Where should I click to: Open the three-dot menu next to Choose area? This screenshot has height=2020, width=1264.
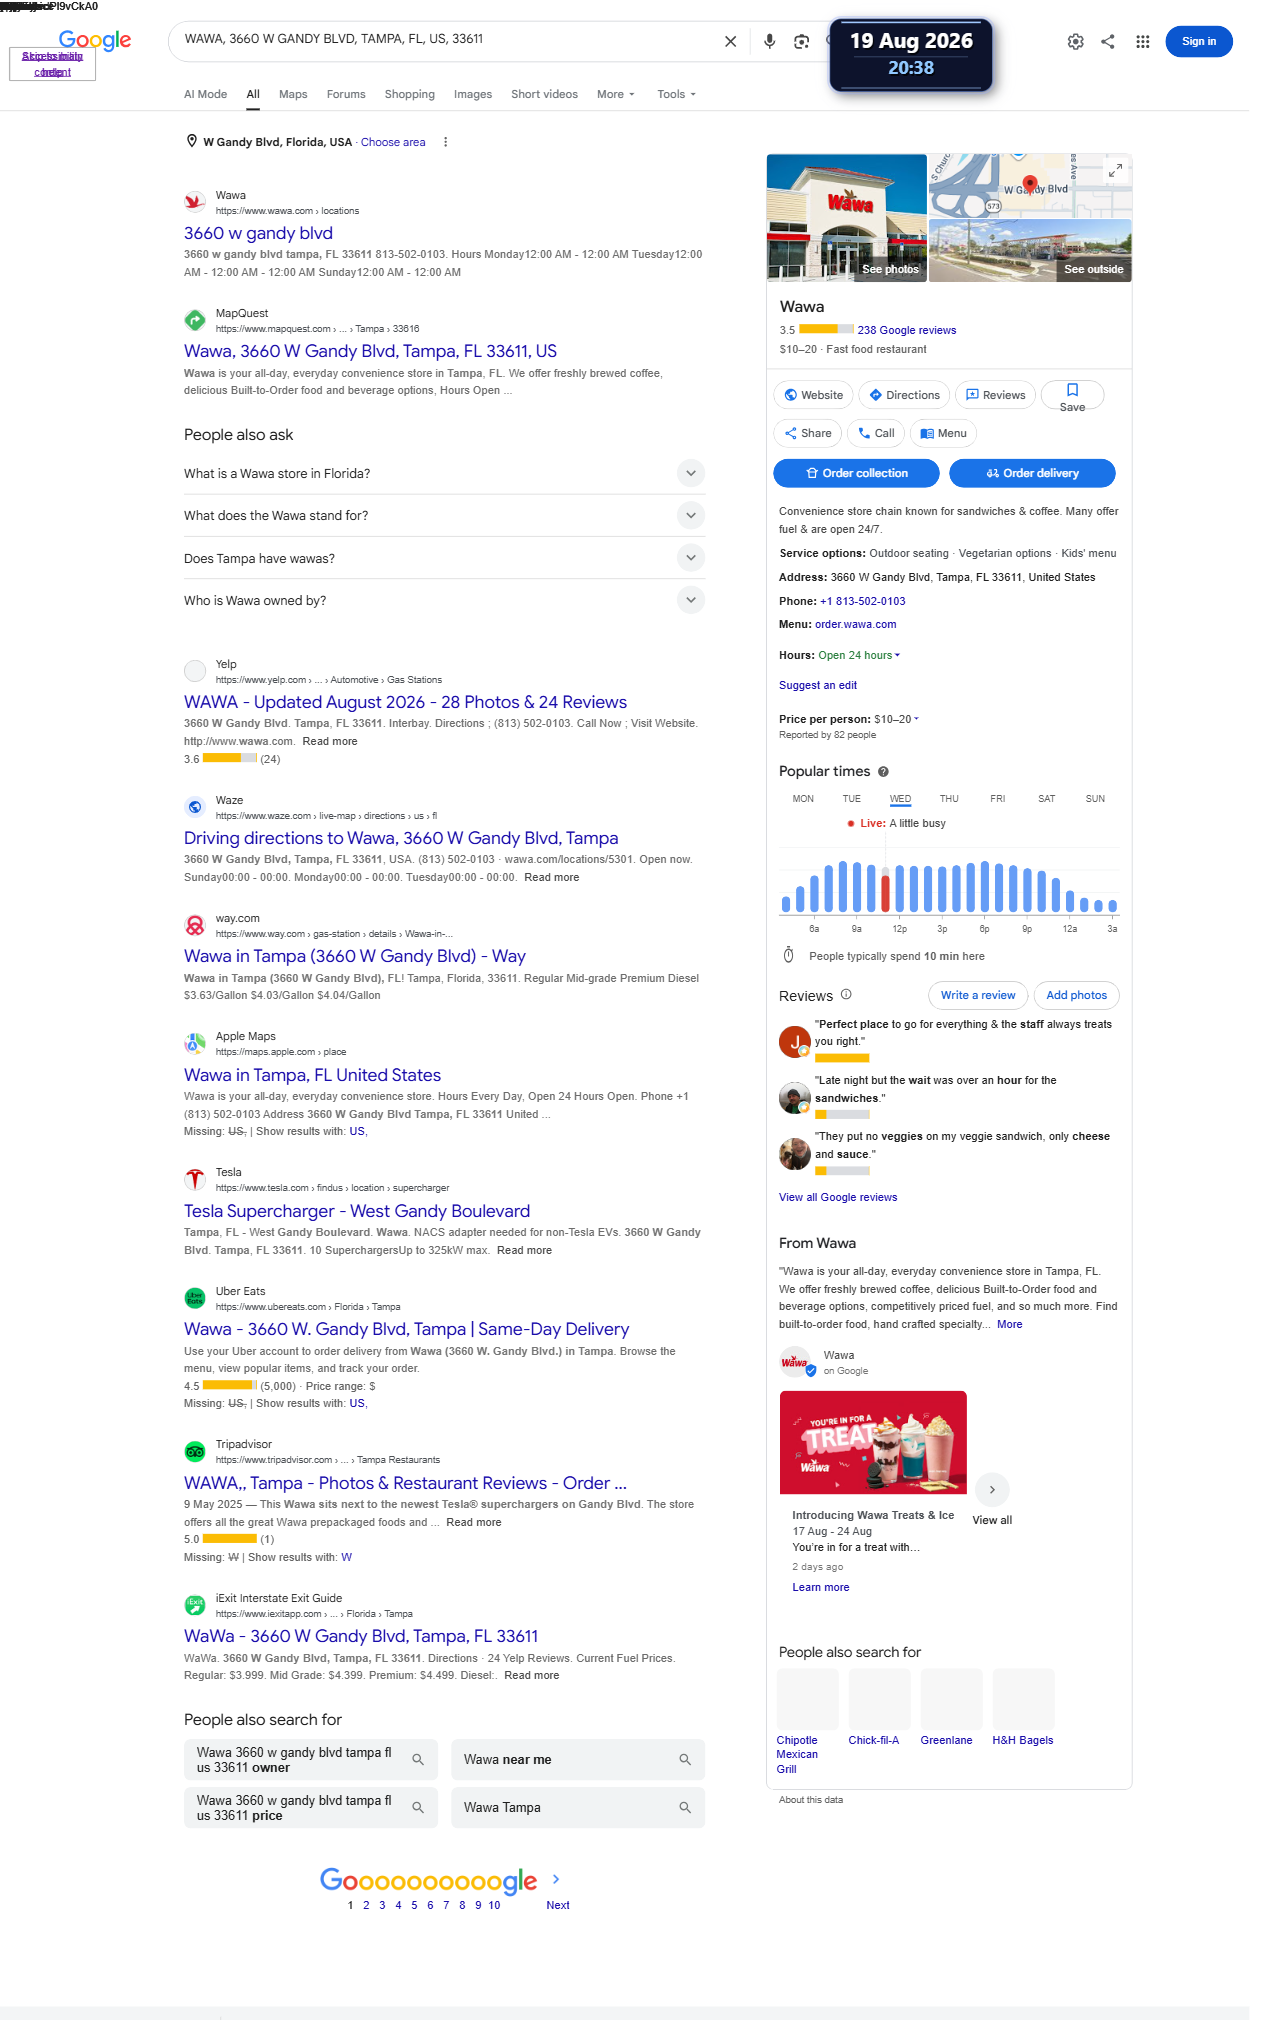coord(445,142)
